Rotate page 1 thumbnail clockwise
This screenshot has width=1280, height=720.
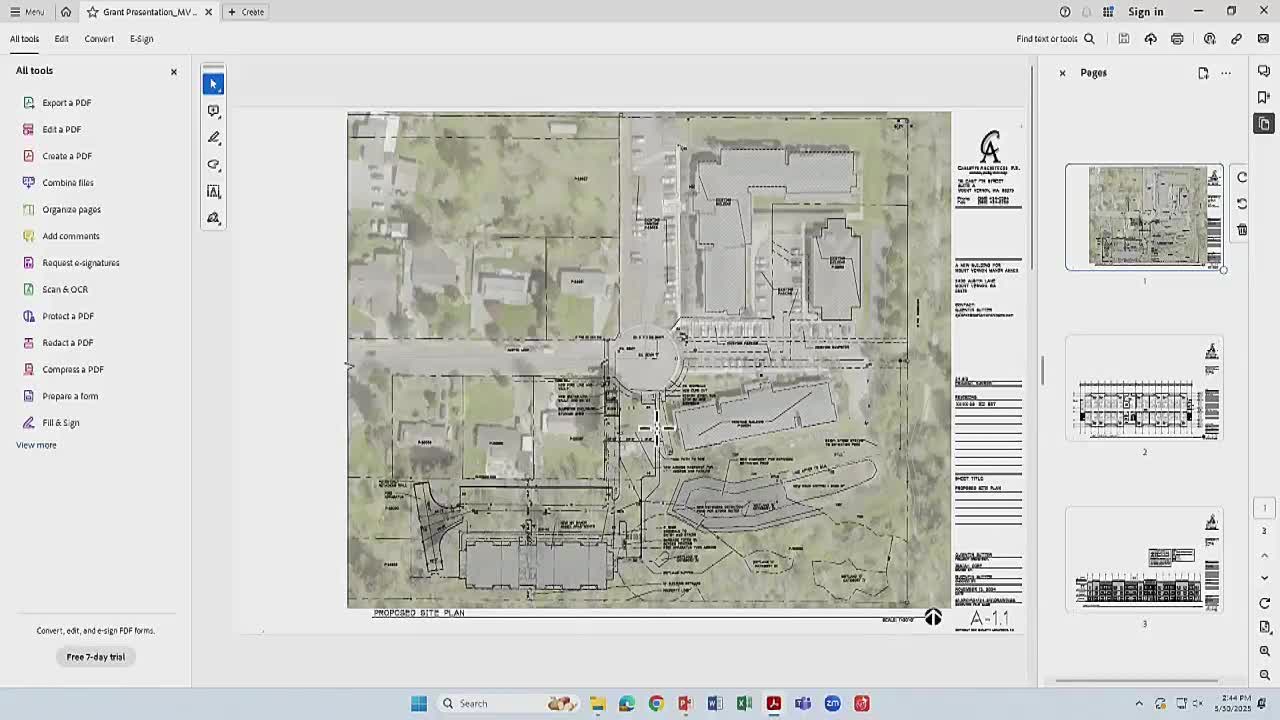(x=1242, y=178)
